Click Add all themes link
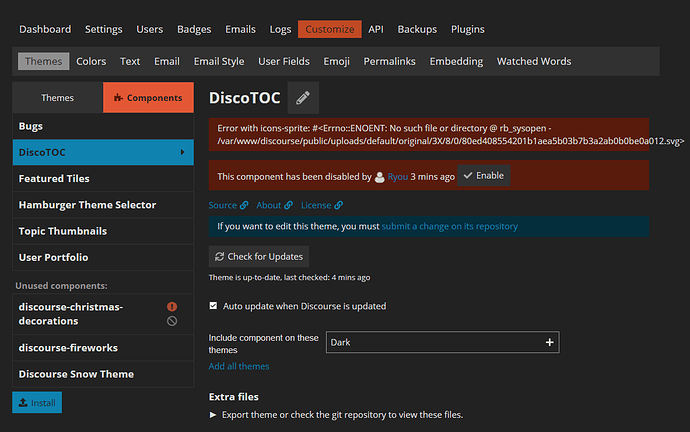 tap(239, 366)
